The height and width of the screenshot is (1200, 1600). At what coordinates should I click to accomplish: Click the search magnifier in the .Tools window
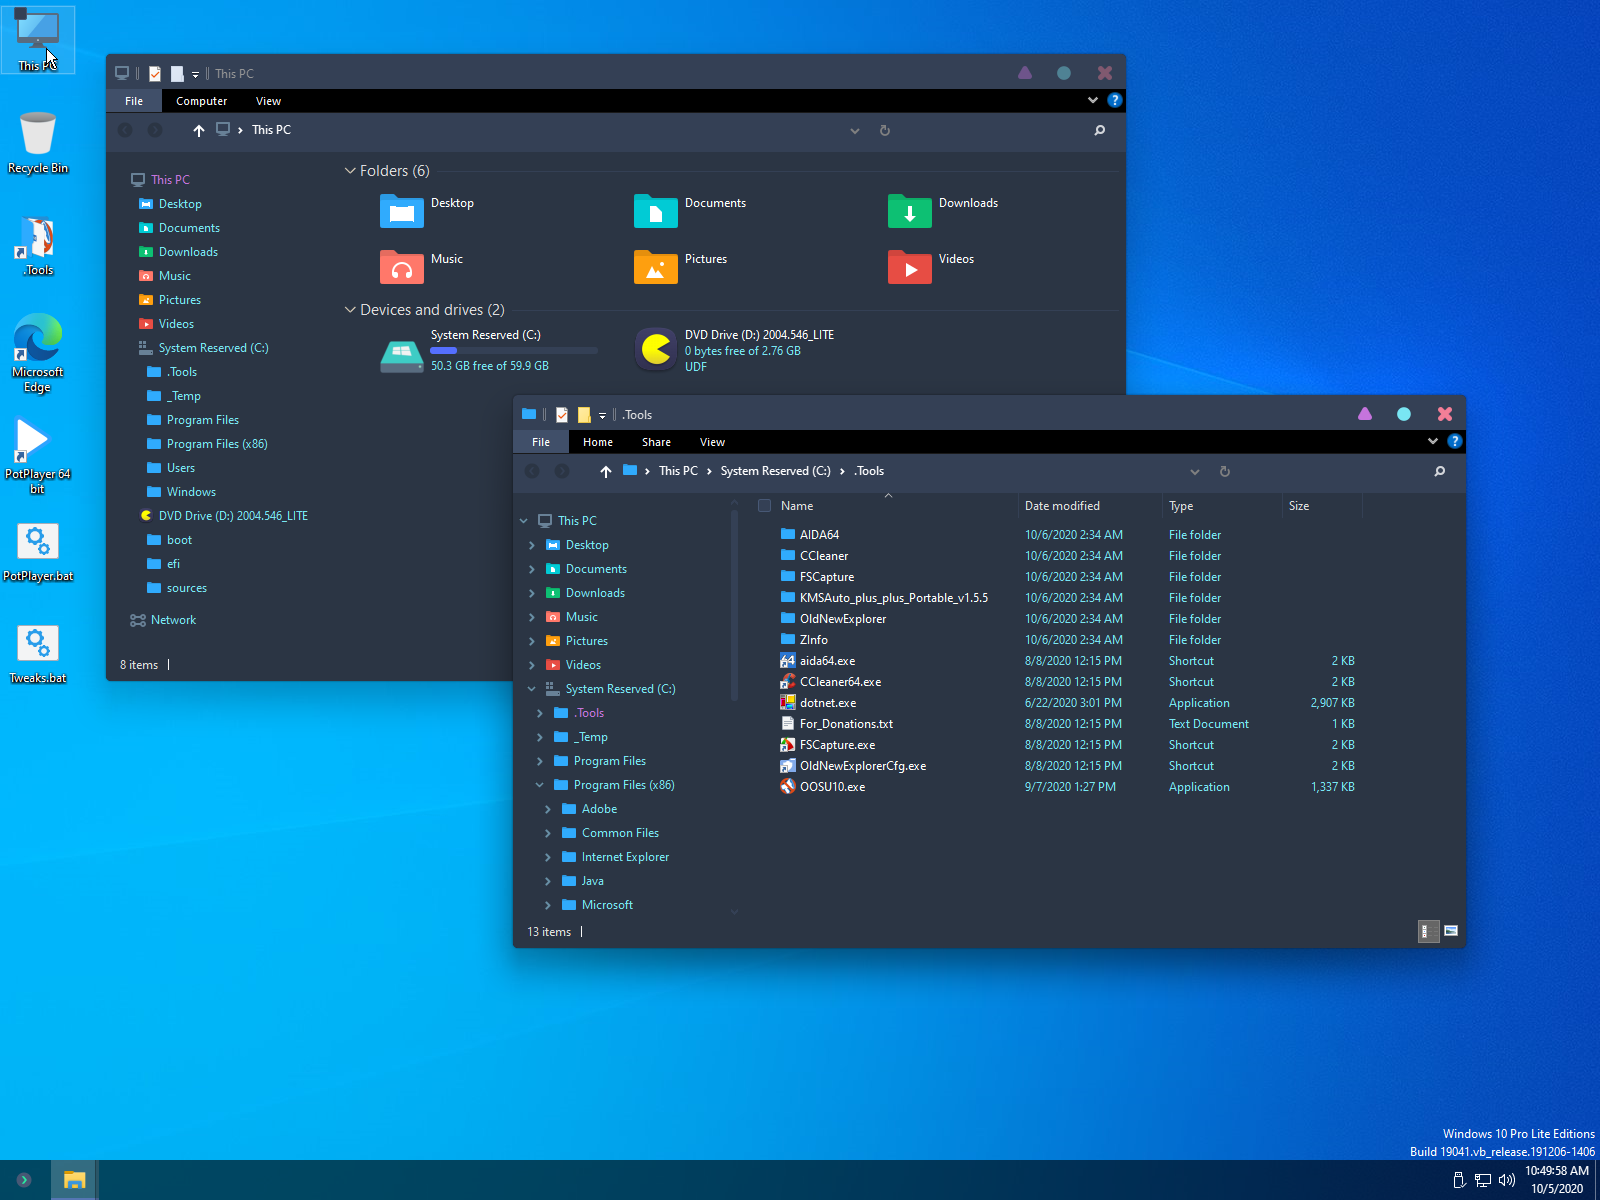1439,471
